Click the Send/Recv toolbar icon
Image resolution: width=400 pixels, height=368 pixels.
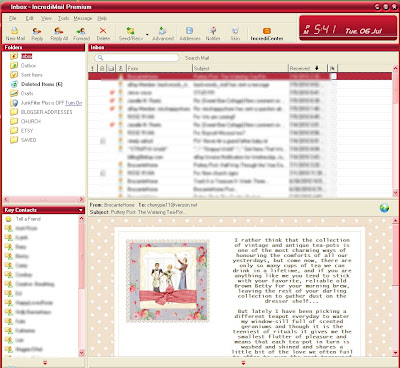(131, 34)
